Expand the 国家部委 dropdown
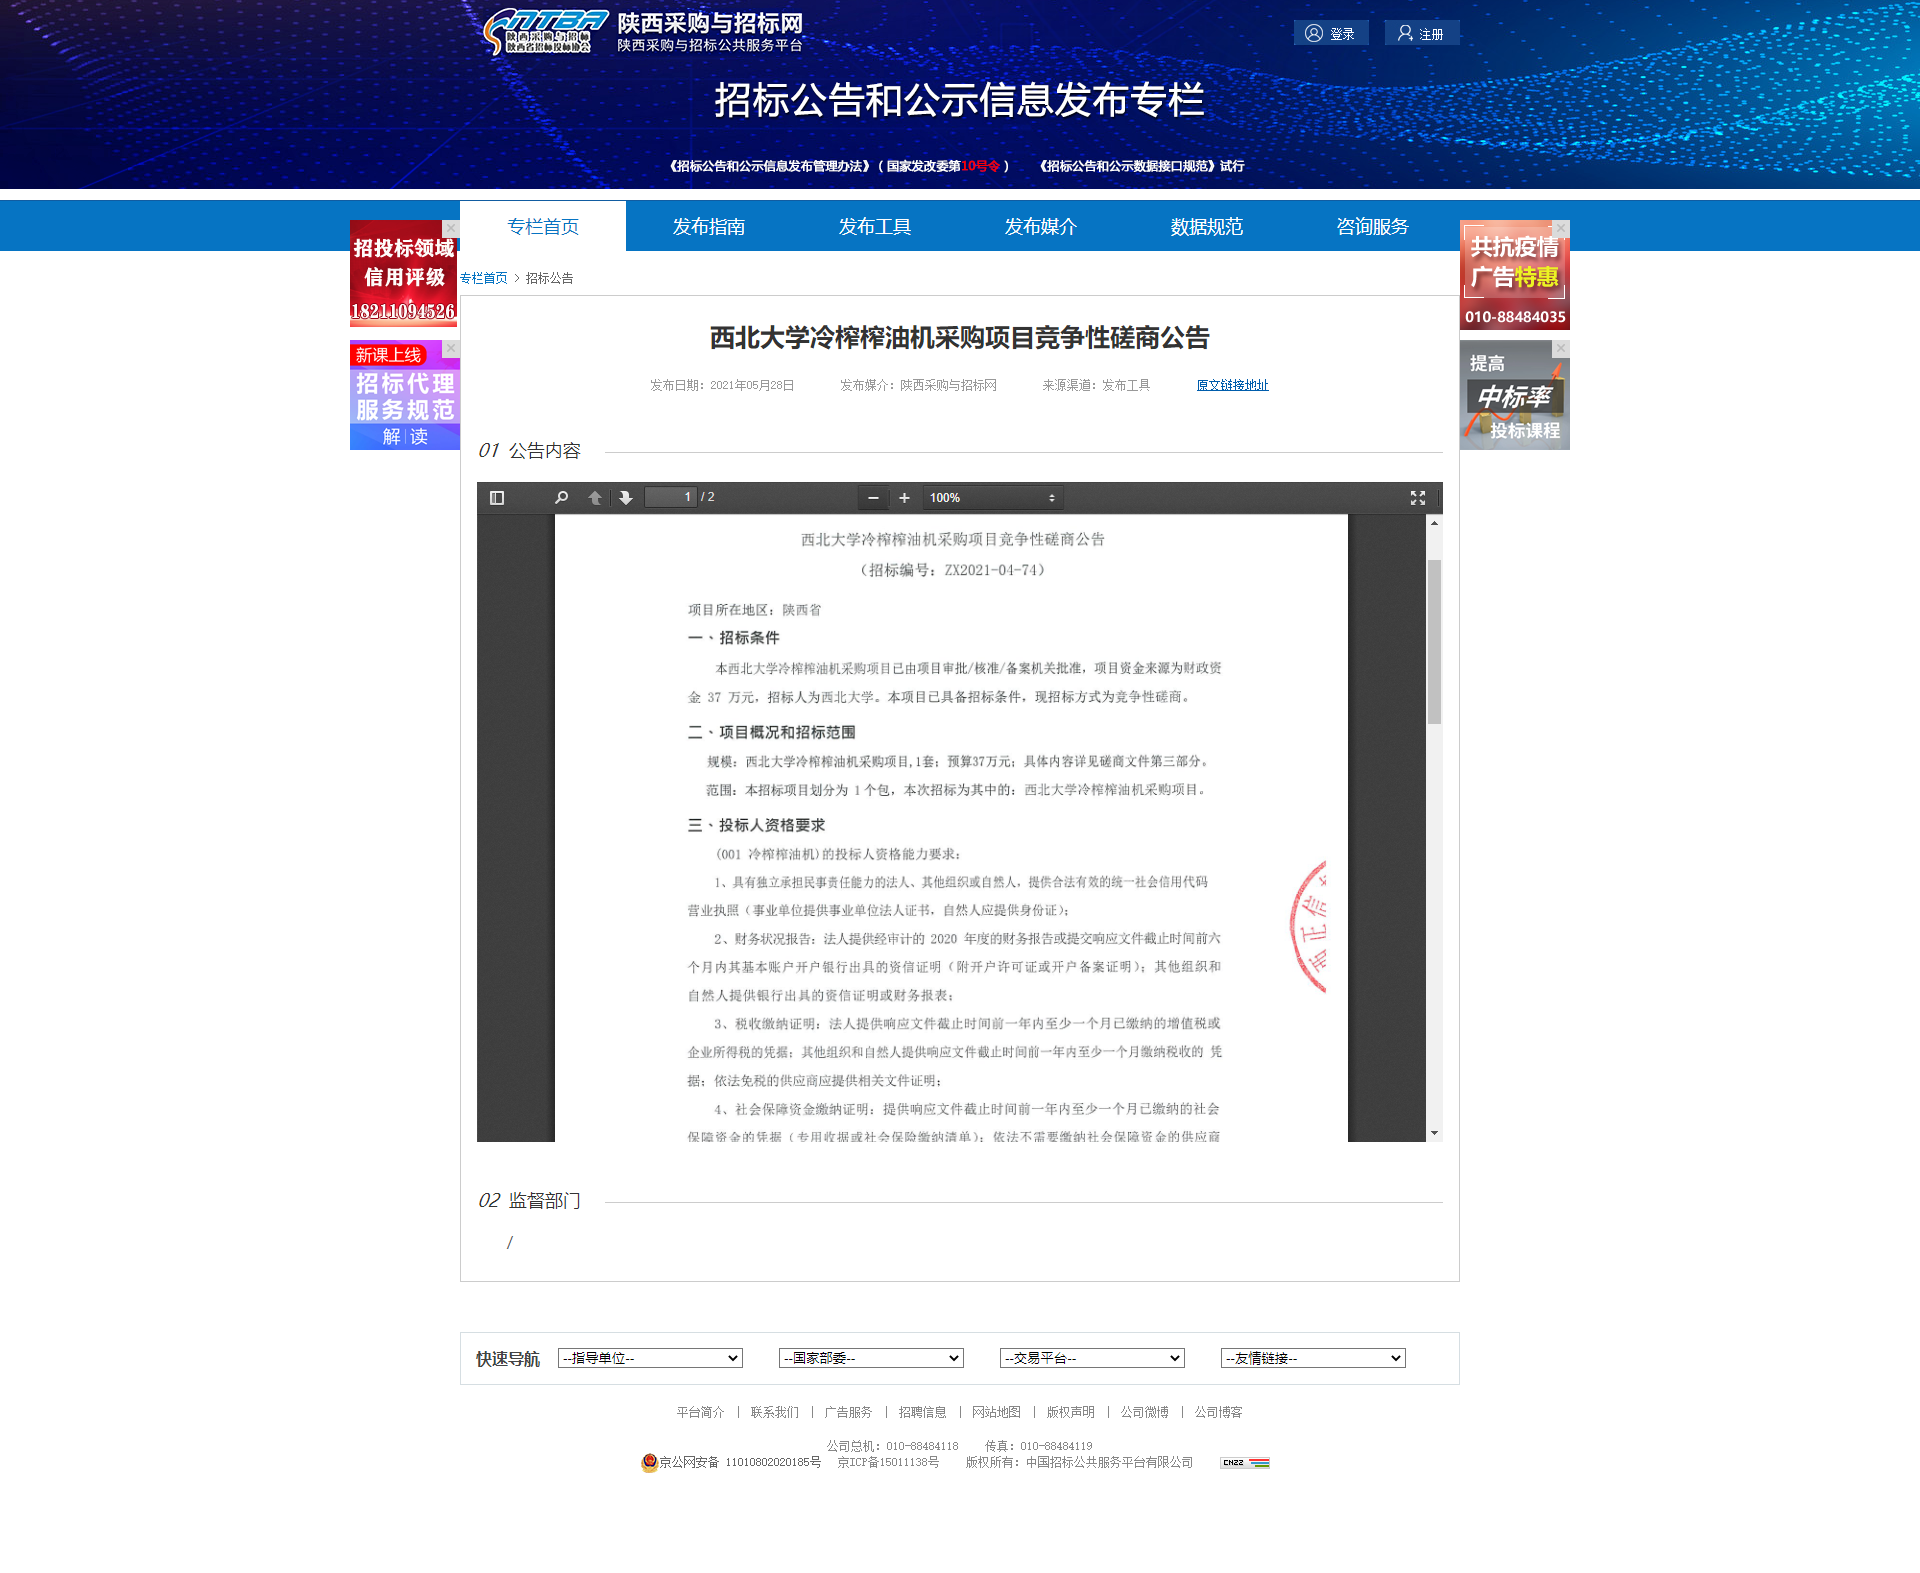 (871, 1358)
